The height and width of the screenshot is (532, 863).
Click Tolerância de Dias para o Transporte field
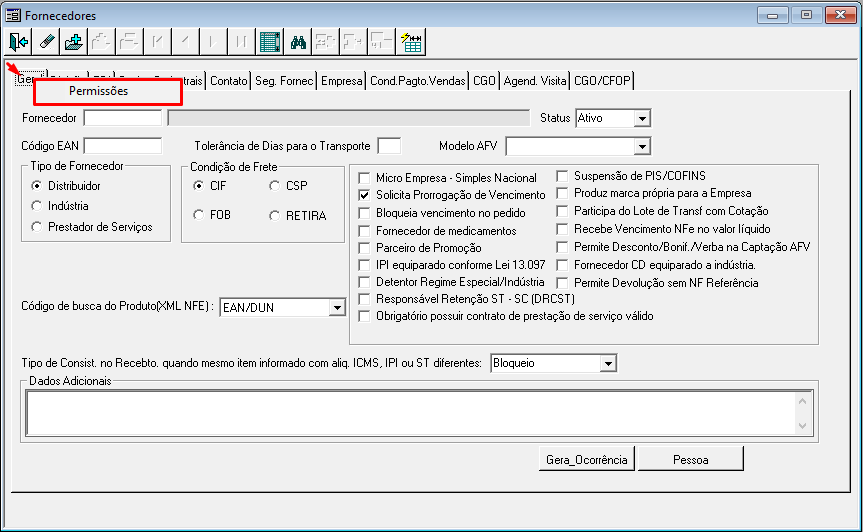click(389, 146)
